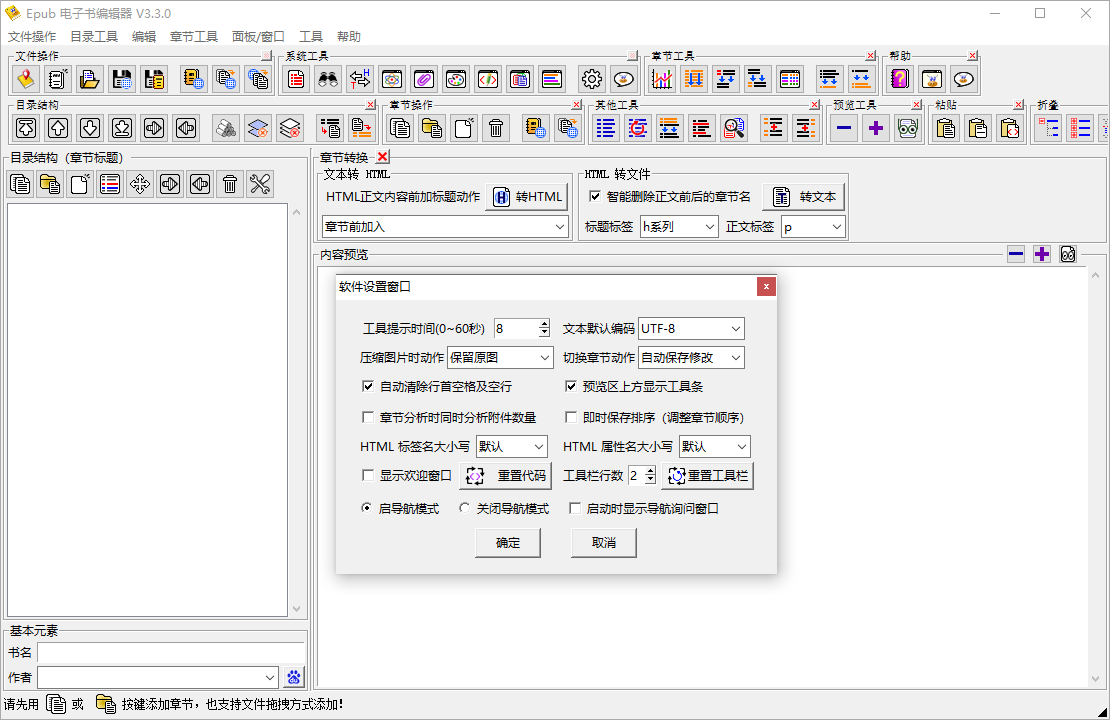The width and height of the screenshot is (1110, 720).
Task: Toggle 预览区上方显示工具条 checkbox
Action: point(571,387)
